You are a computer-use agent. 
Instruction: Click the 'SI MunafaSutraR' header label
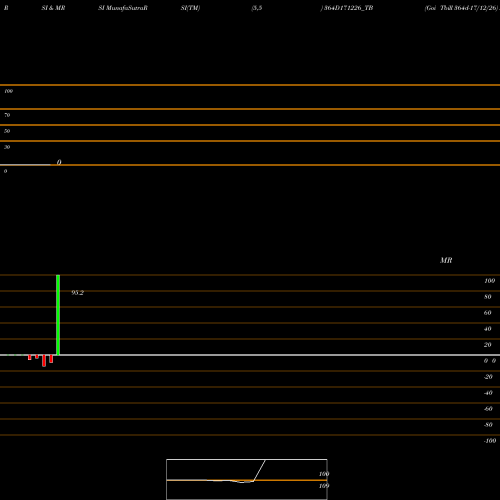(x=123, y=8)
